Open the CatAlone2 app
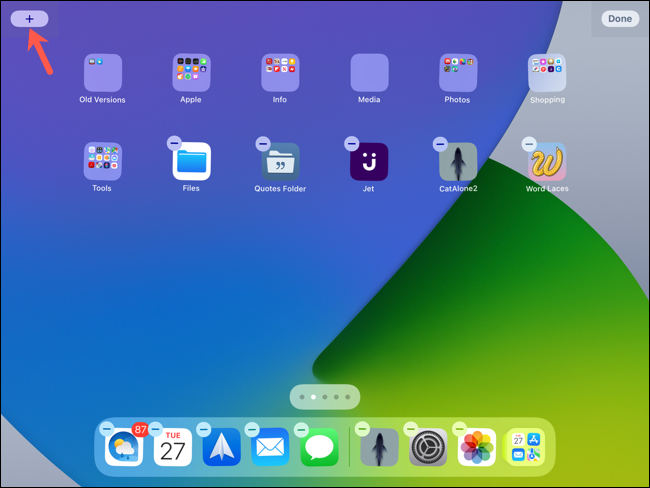 pyautogui.click(x=458, y=162)
